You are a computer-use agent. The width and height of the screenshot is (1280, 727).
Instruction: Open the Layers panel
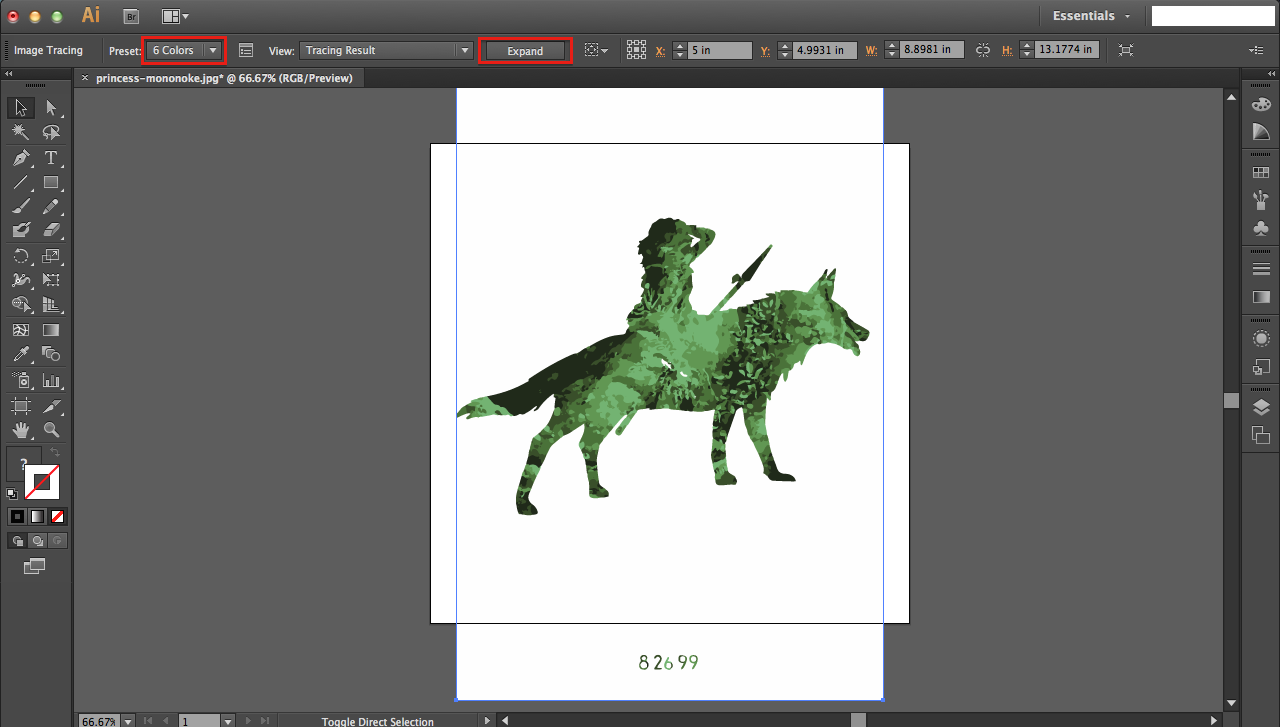(1261, 407)
